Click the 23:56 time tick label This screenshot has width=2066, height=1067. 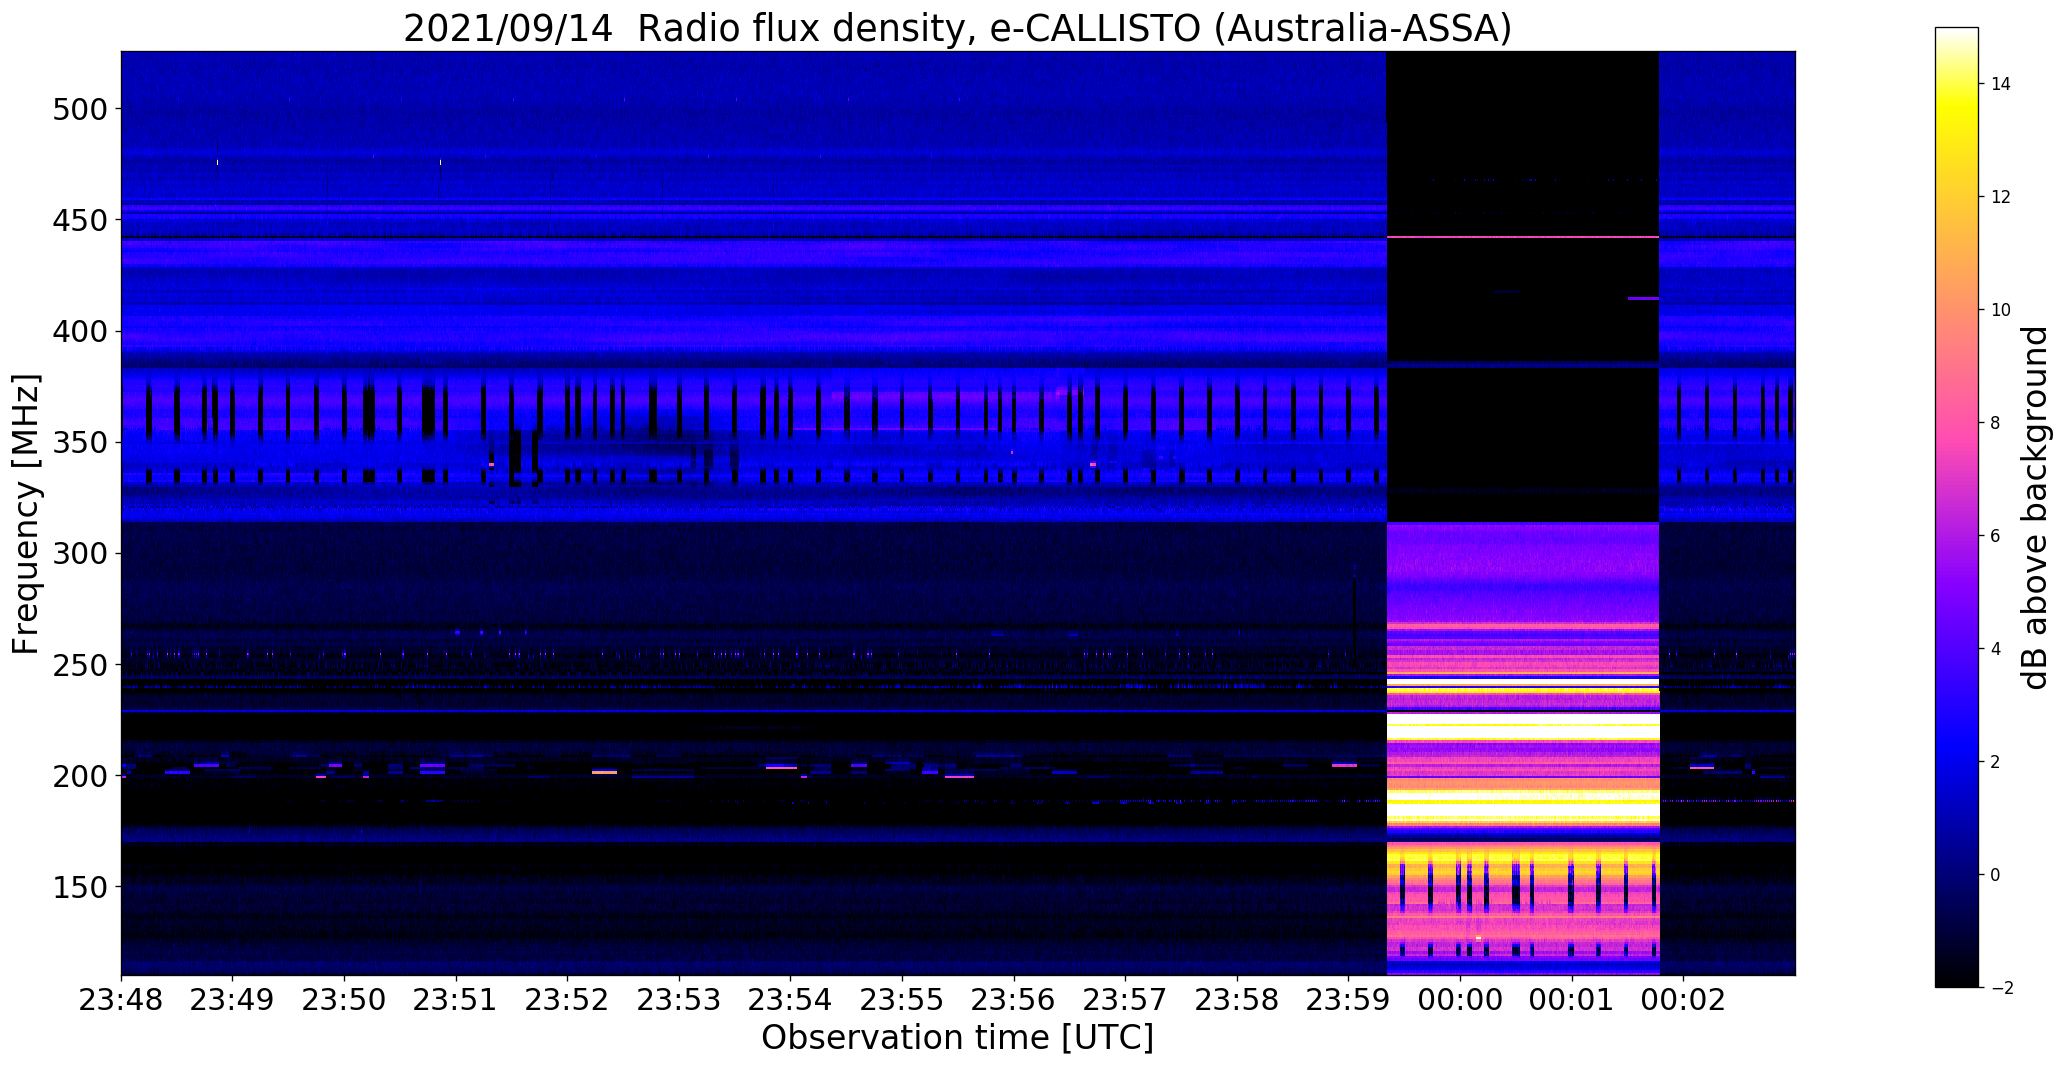[1014, 1000]
